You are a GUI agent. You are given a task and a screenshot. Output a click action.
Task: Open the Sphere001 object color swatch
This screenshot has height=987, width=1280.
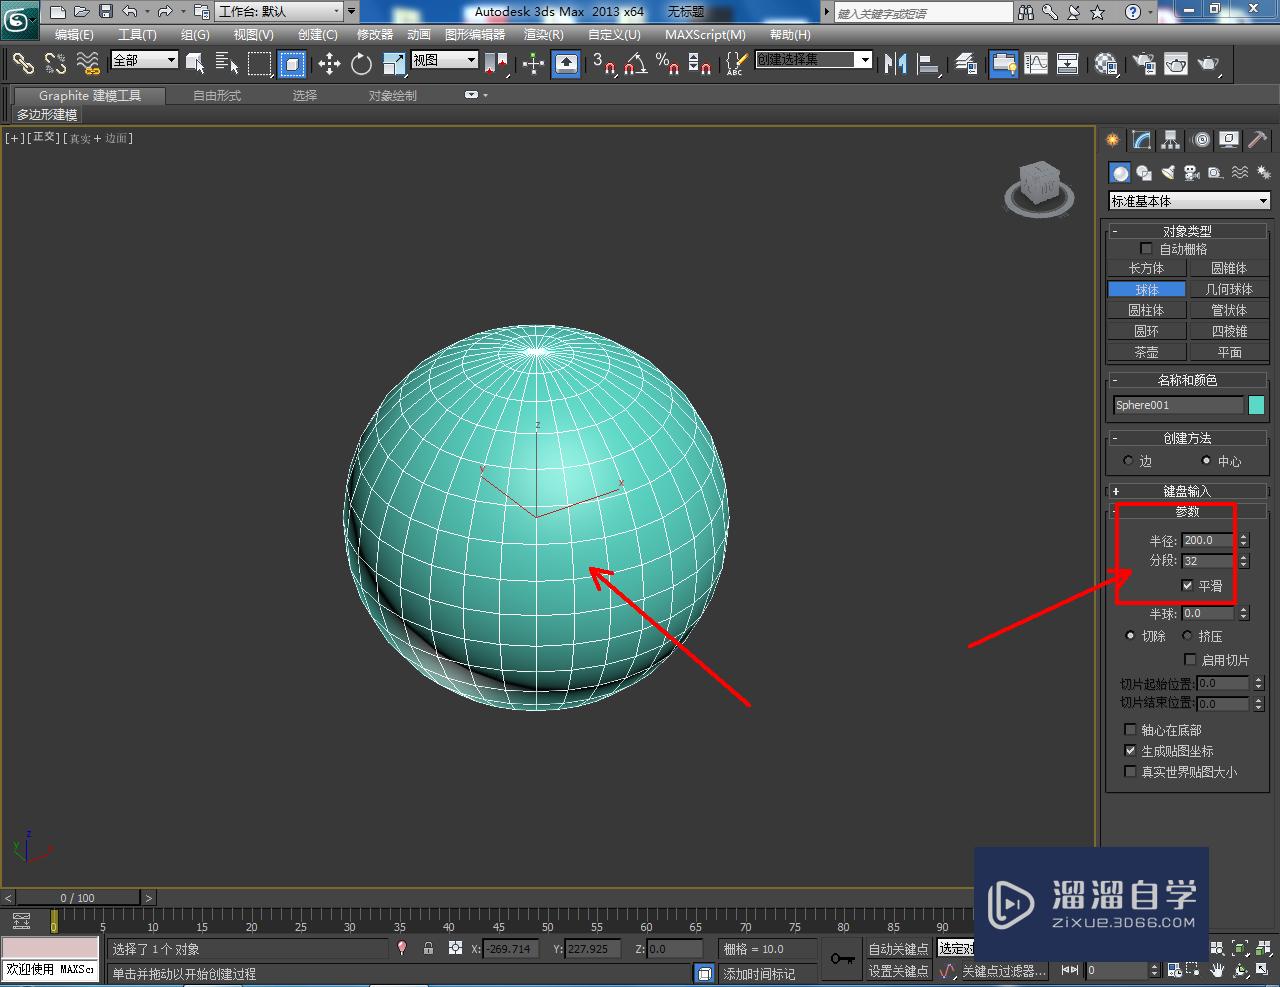(1257, 405)
